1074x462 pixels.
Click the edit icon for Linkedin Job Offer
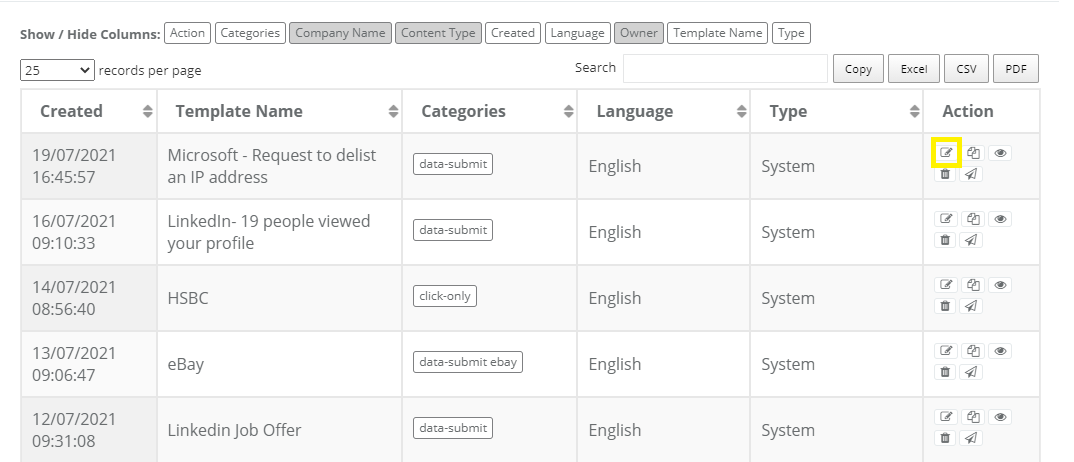pos(946,417)
